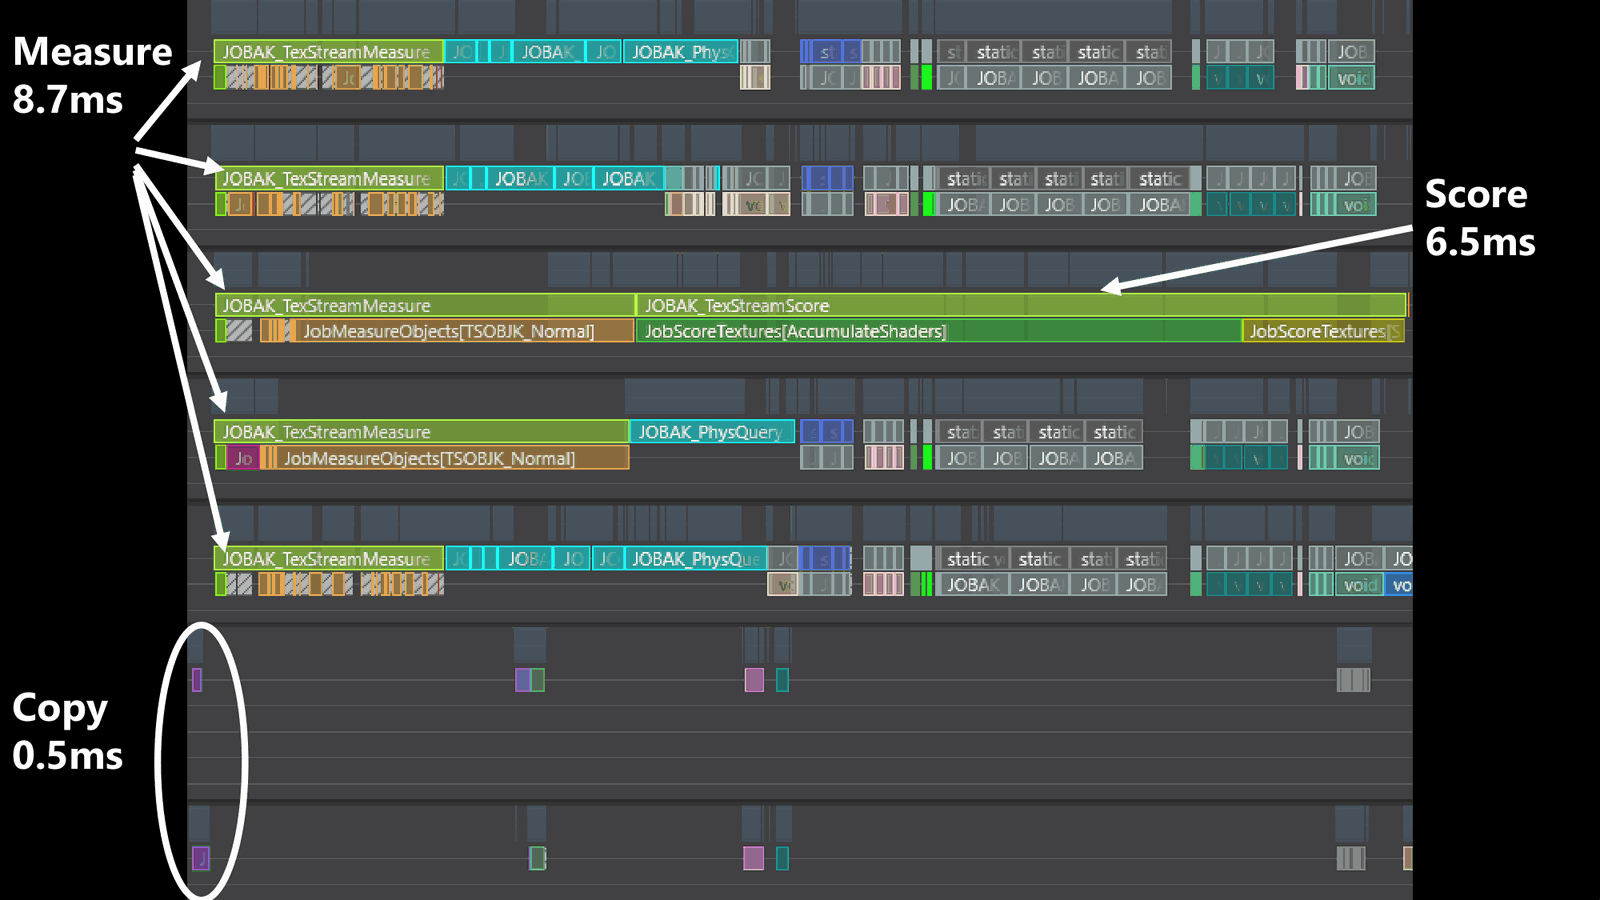
Task: Click JobMeasureObjects[TSOBJK_Normal] block next to purple Jo
Action: [x=453, y=458]
